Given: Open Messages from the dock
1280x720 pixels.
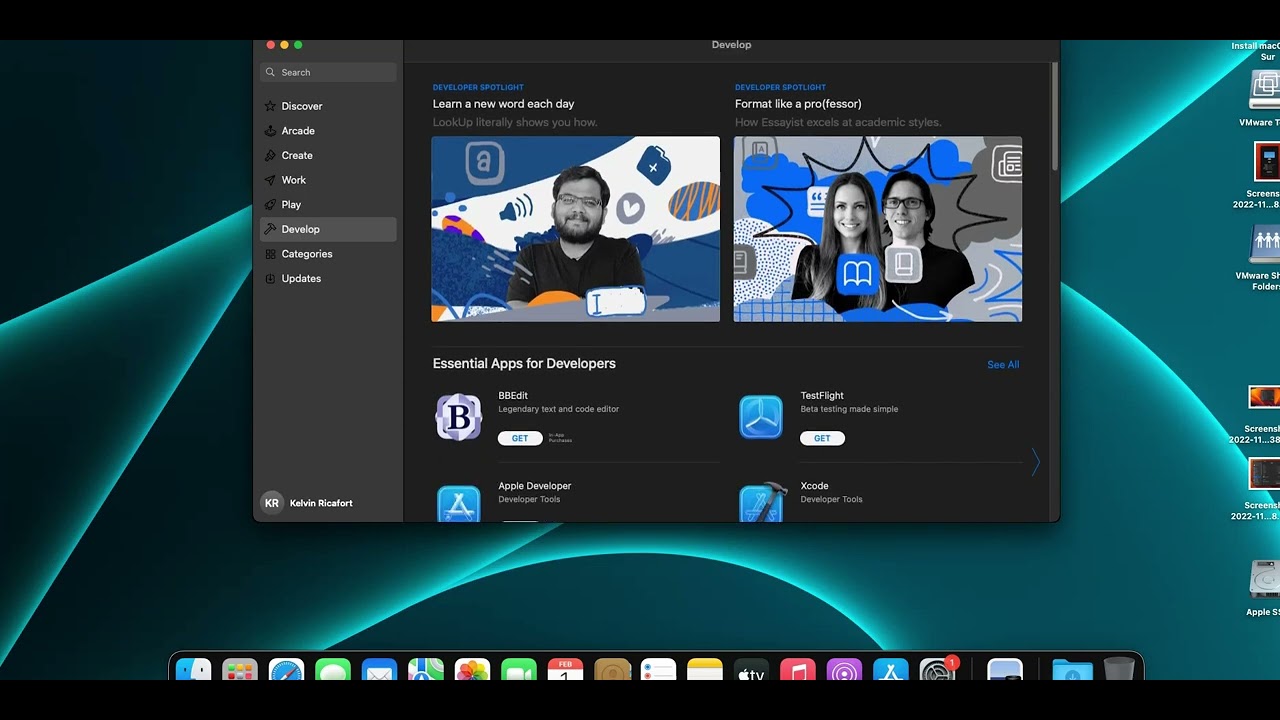Looking at the screenshot, I should (x=333, y=670).
